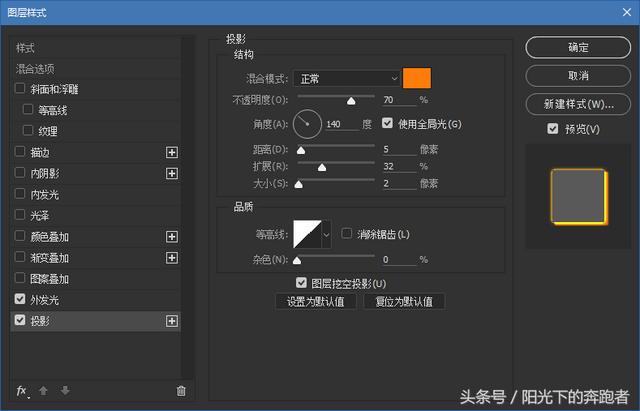This screenshot has width=640, height=411.
Task: Toggle 图层挖空投影 checkbox
Action: coord(301,282)
